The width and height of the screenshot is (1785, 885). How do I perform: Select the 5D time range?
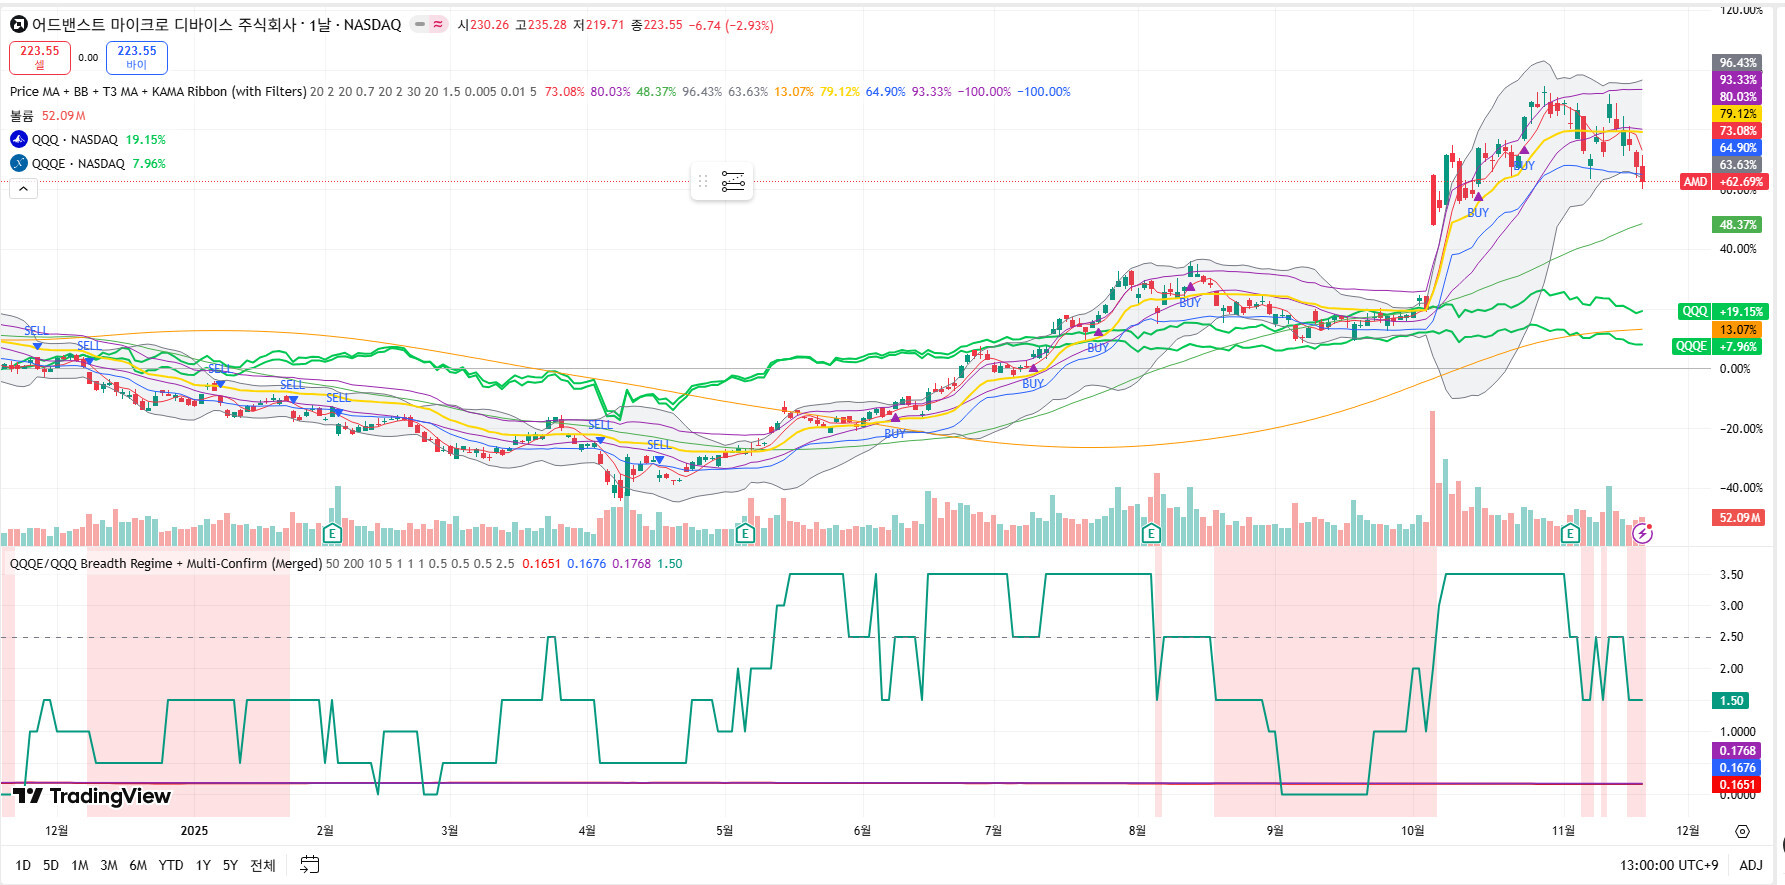pos(51,865)
